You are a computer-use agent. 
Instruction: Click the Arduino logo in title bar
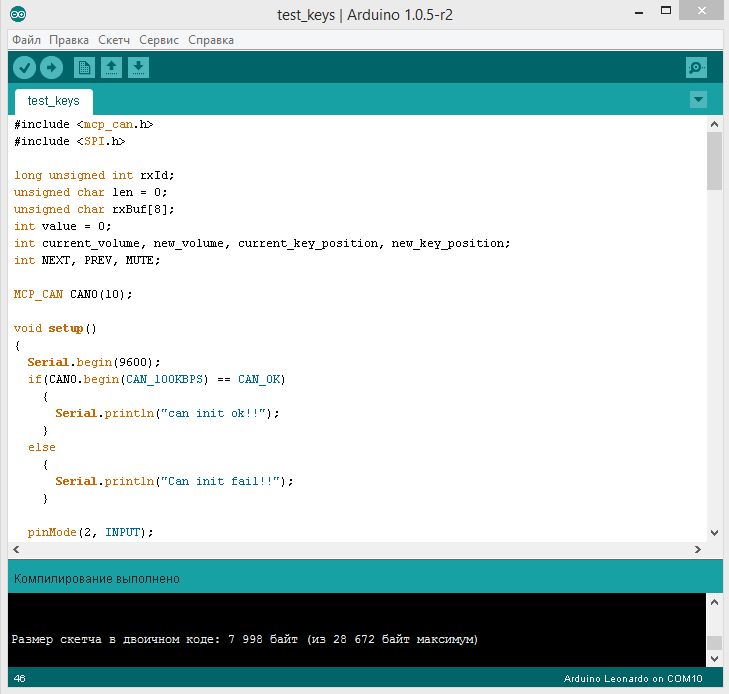20,14
